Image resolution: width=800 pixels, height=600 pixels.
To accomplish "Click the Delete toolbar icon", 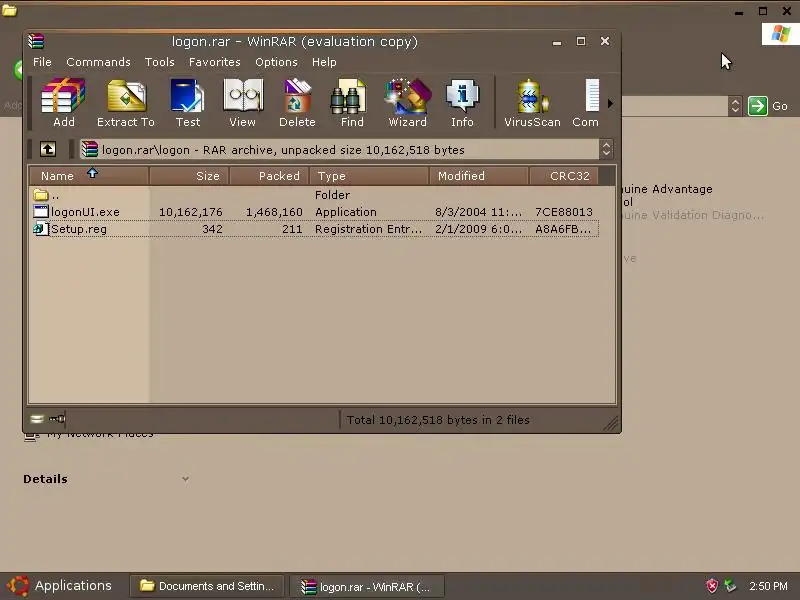I will coord(297,103).
